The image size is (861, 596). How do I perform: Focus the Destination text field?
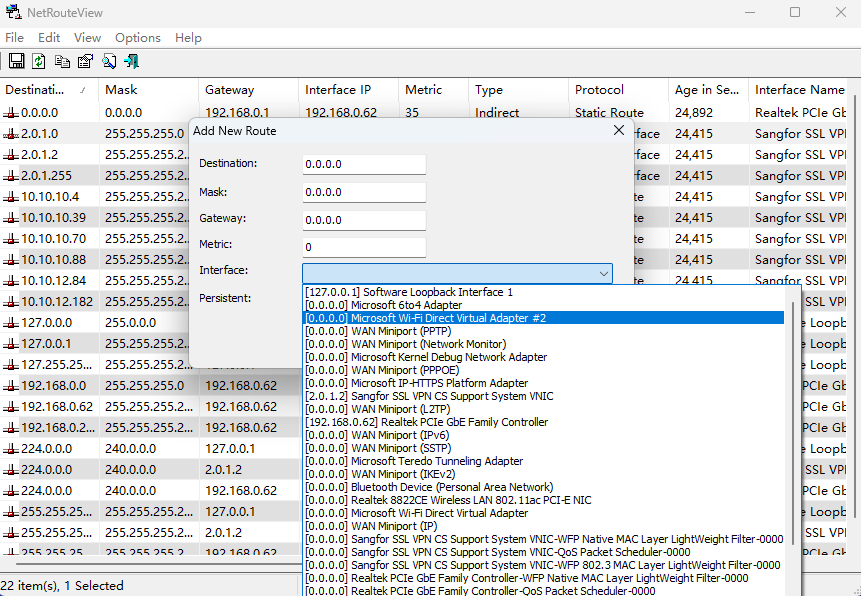(x=364, y=164)
